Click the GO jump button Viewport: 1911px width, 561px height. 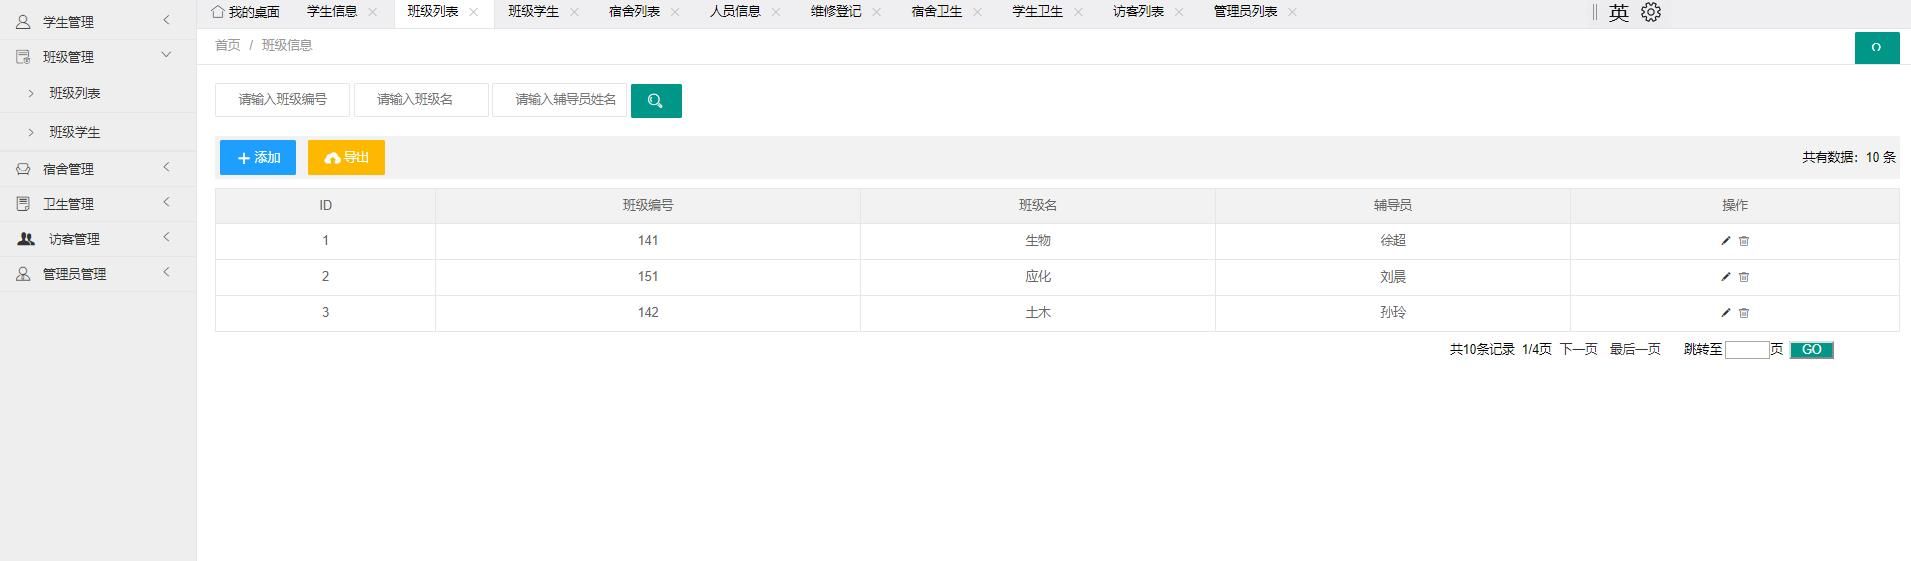click(x=1811, y=350)
